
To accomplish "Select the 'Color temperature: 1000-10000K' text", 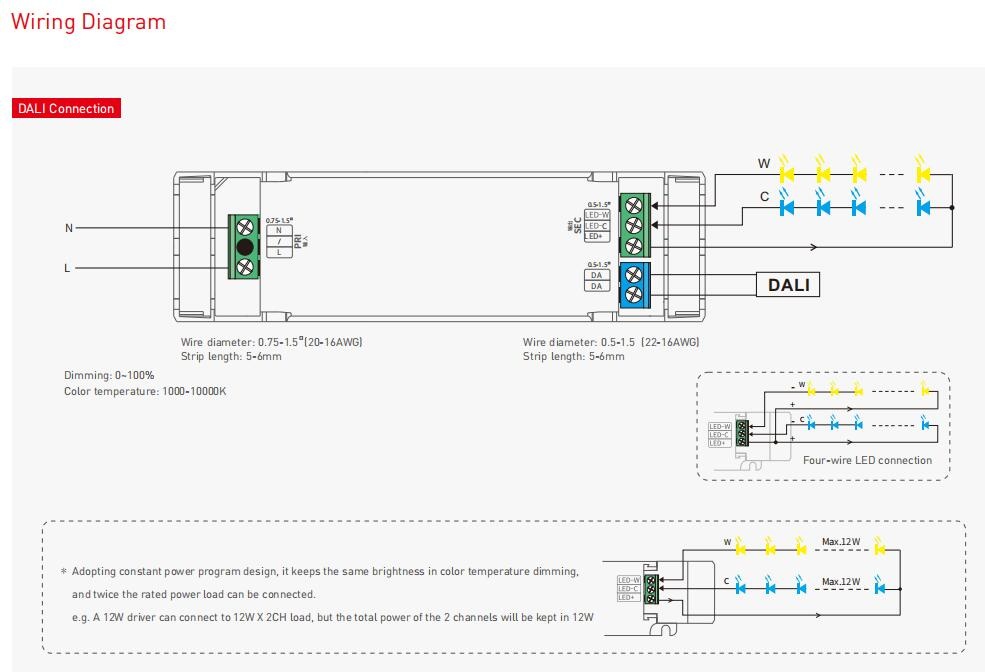I will [145, 391].
